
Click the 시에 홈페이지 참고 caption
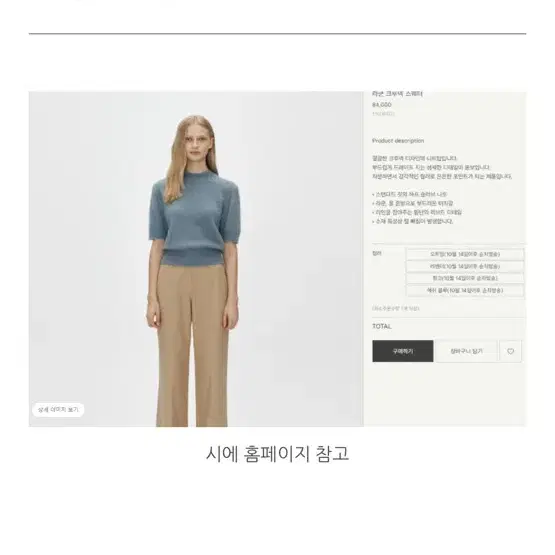tap(278, 454)
